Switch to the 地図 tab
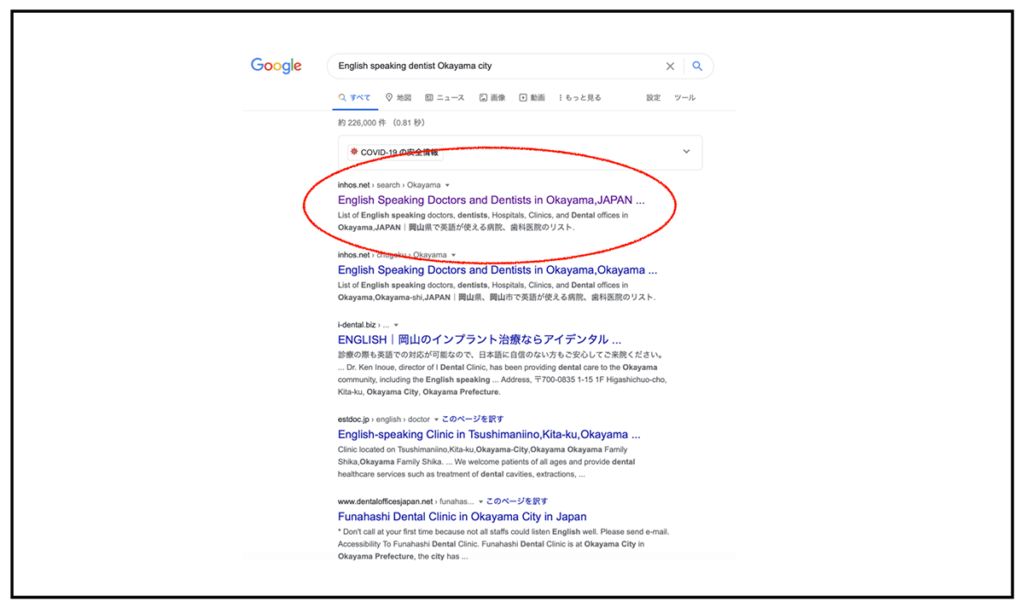This screenshot has height=608, width=1024. [398, 97]
